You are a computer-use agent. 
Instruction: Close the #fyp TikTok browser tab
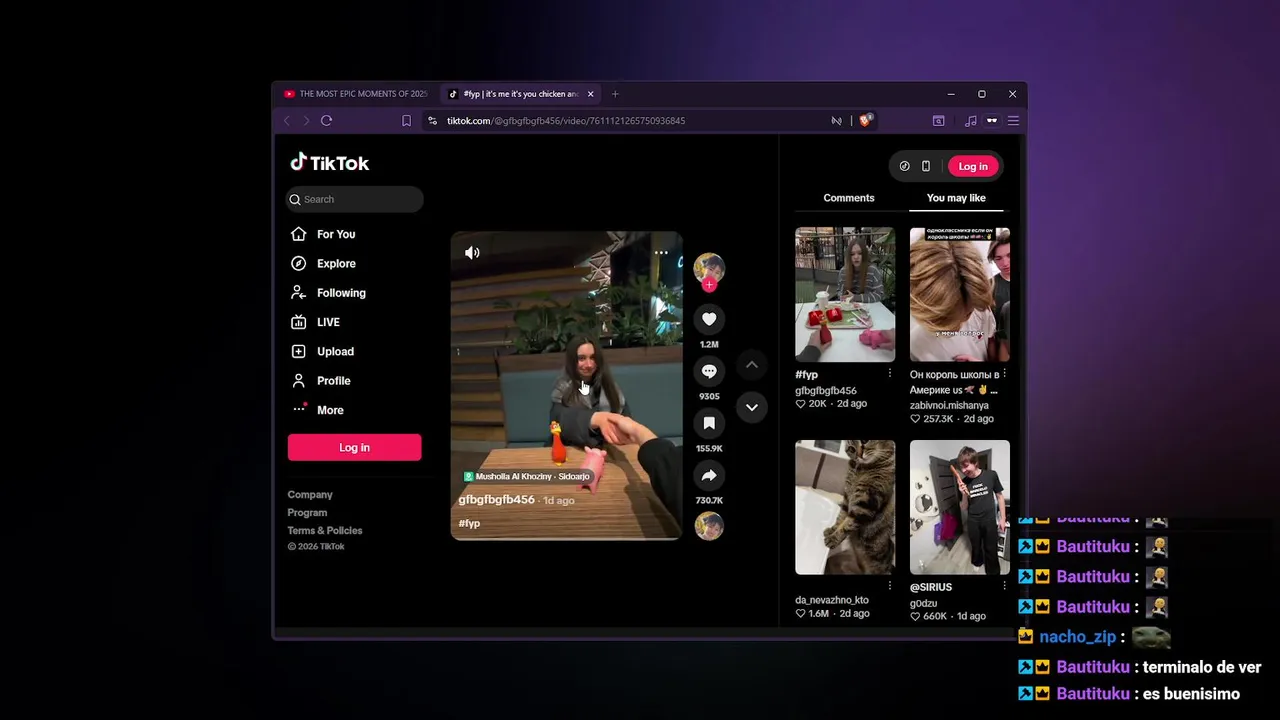coord(590,94)
